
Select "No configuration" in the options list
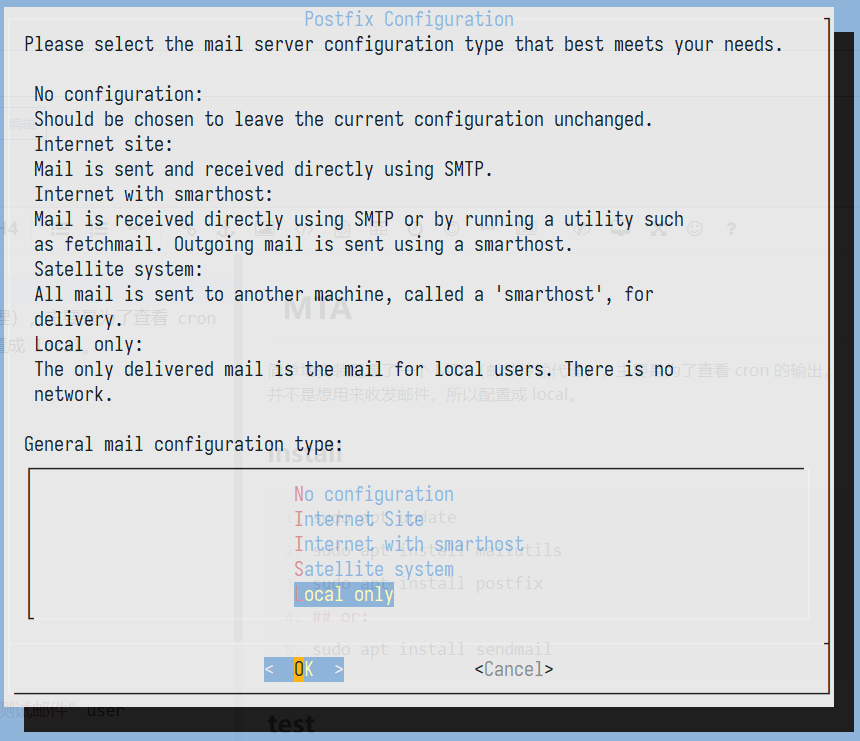[373, 494]
